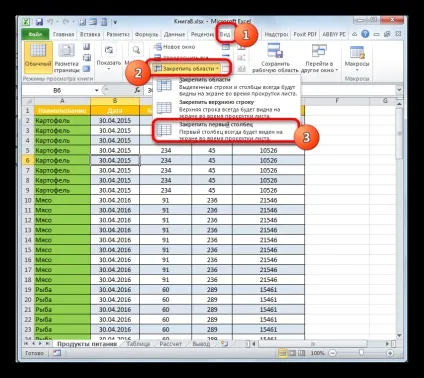
Task: Select the Обычный view button
Action: coord(38,58)
